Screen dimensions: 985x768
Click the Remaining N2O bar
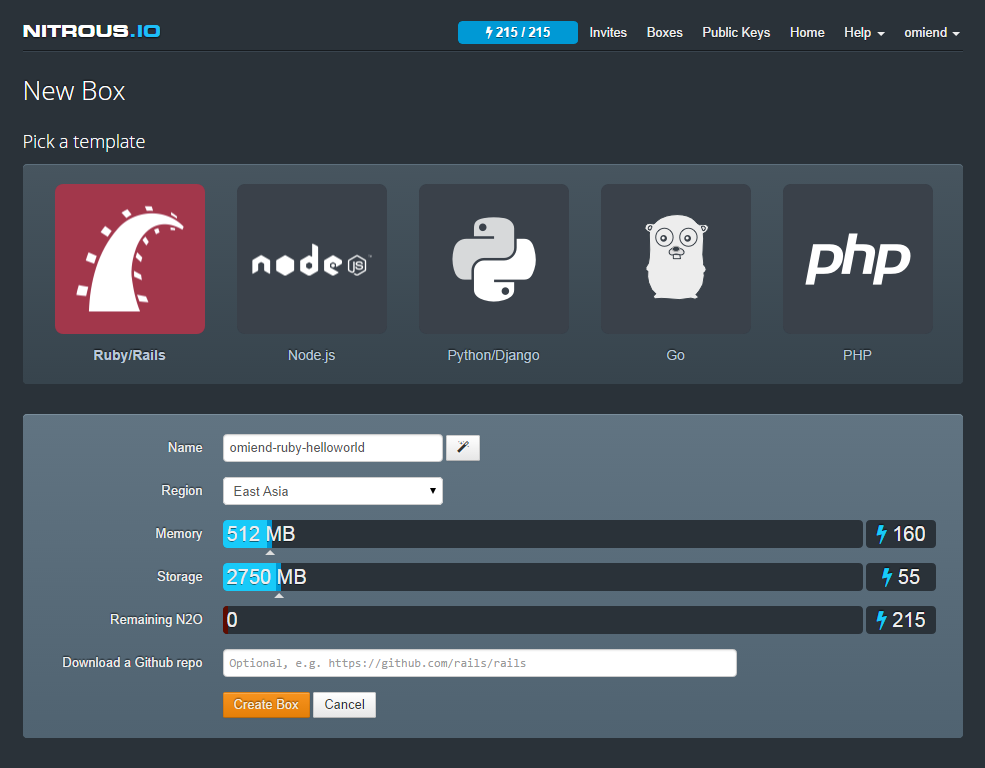tap(543, 620)
